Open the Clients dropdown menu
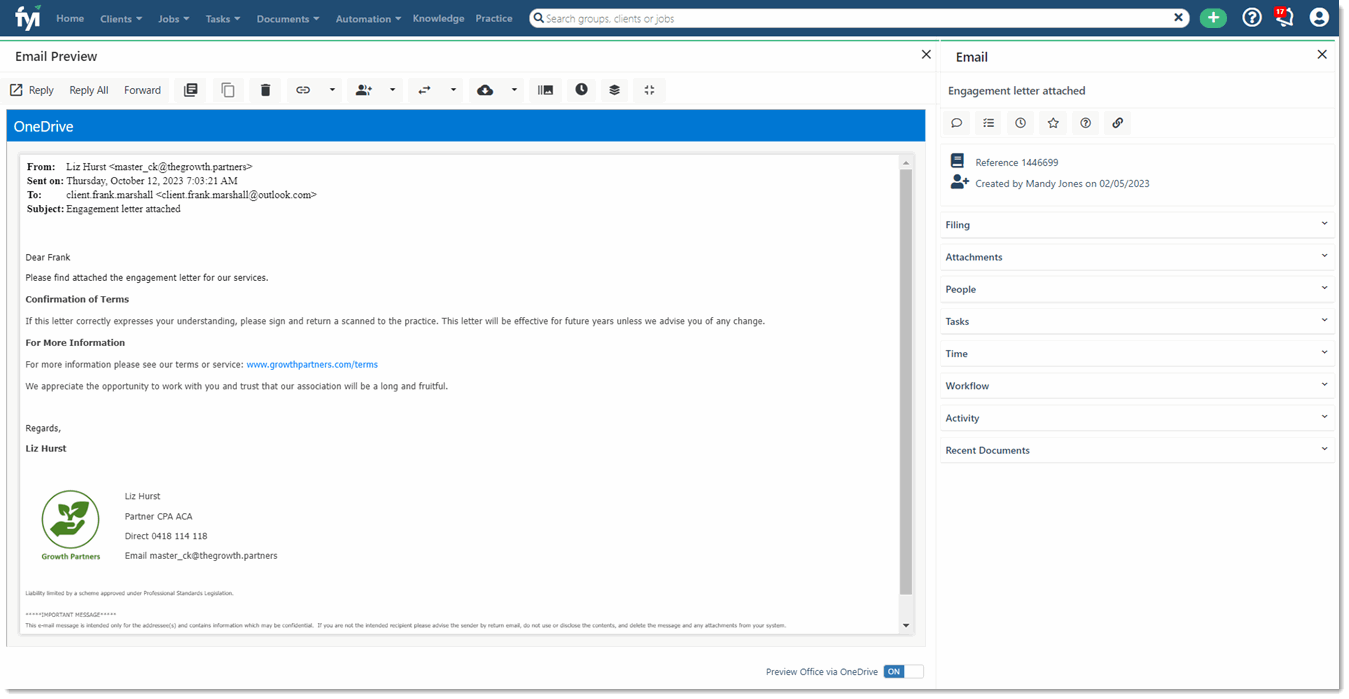Viewport: 1349px width, 699px height. click(x=120, y=17)
